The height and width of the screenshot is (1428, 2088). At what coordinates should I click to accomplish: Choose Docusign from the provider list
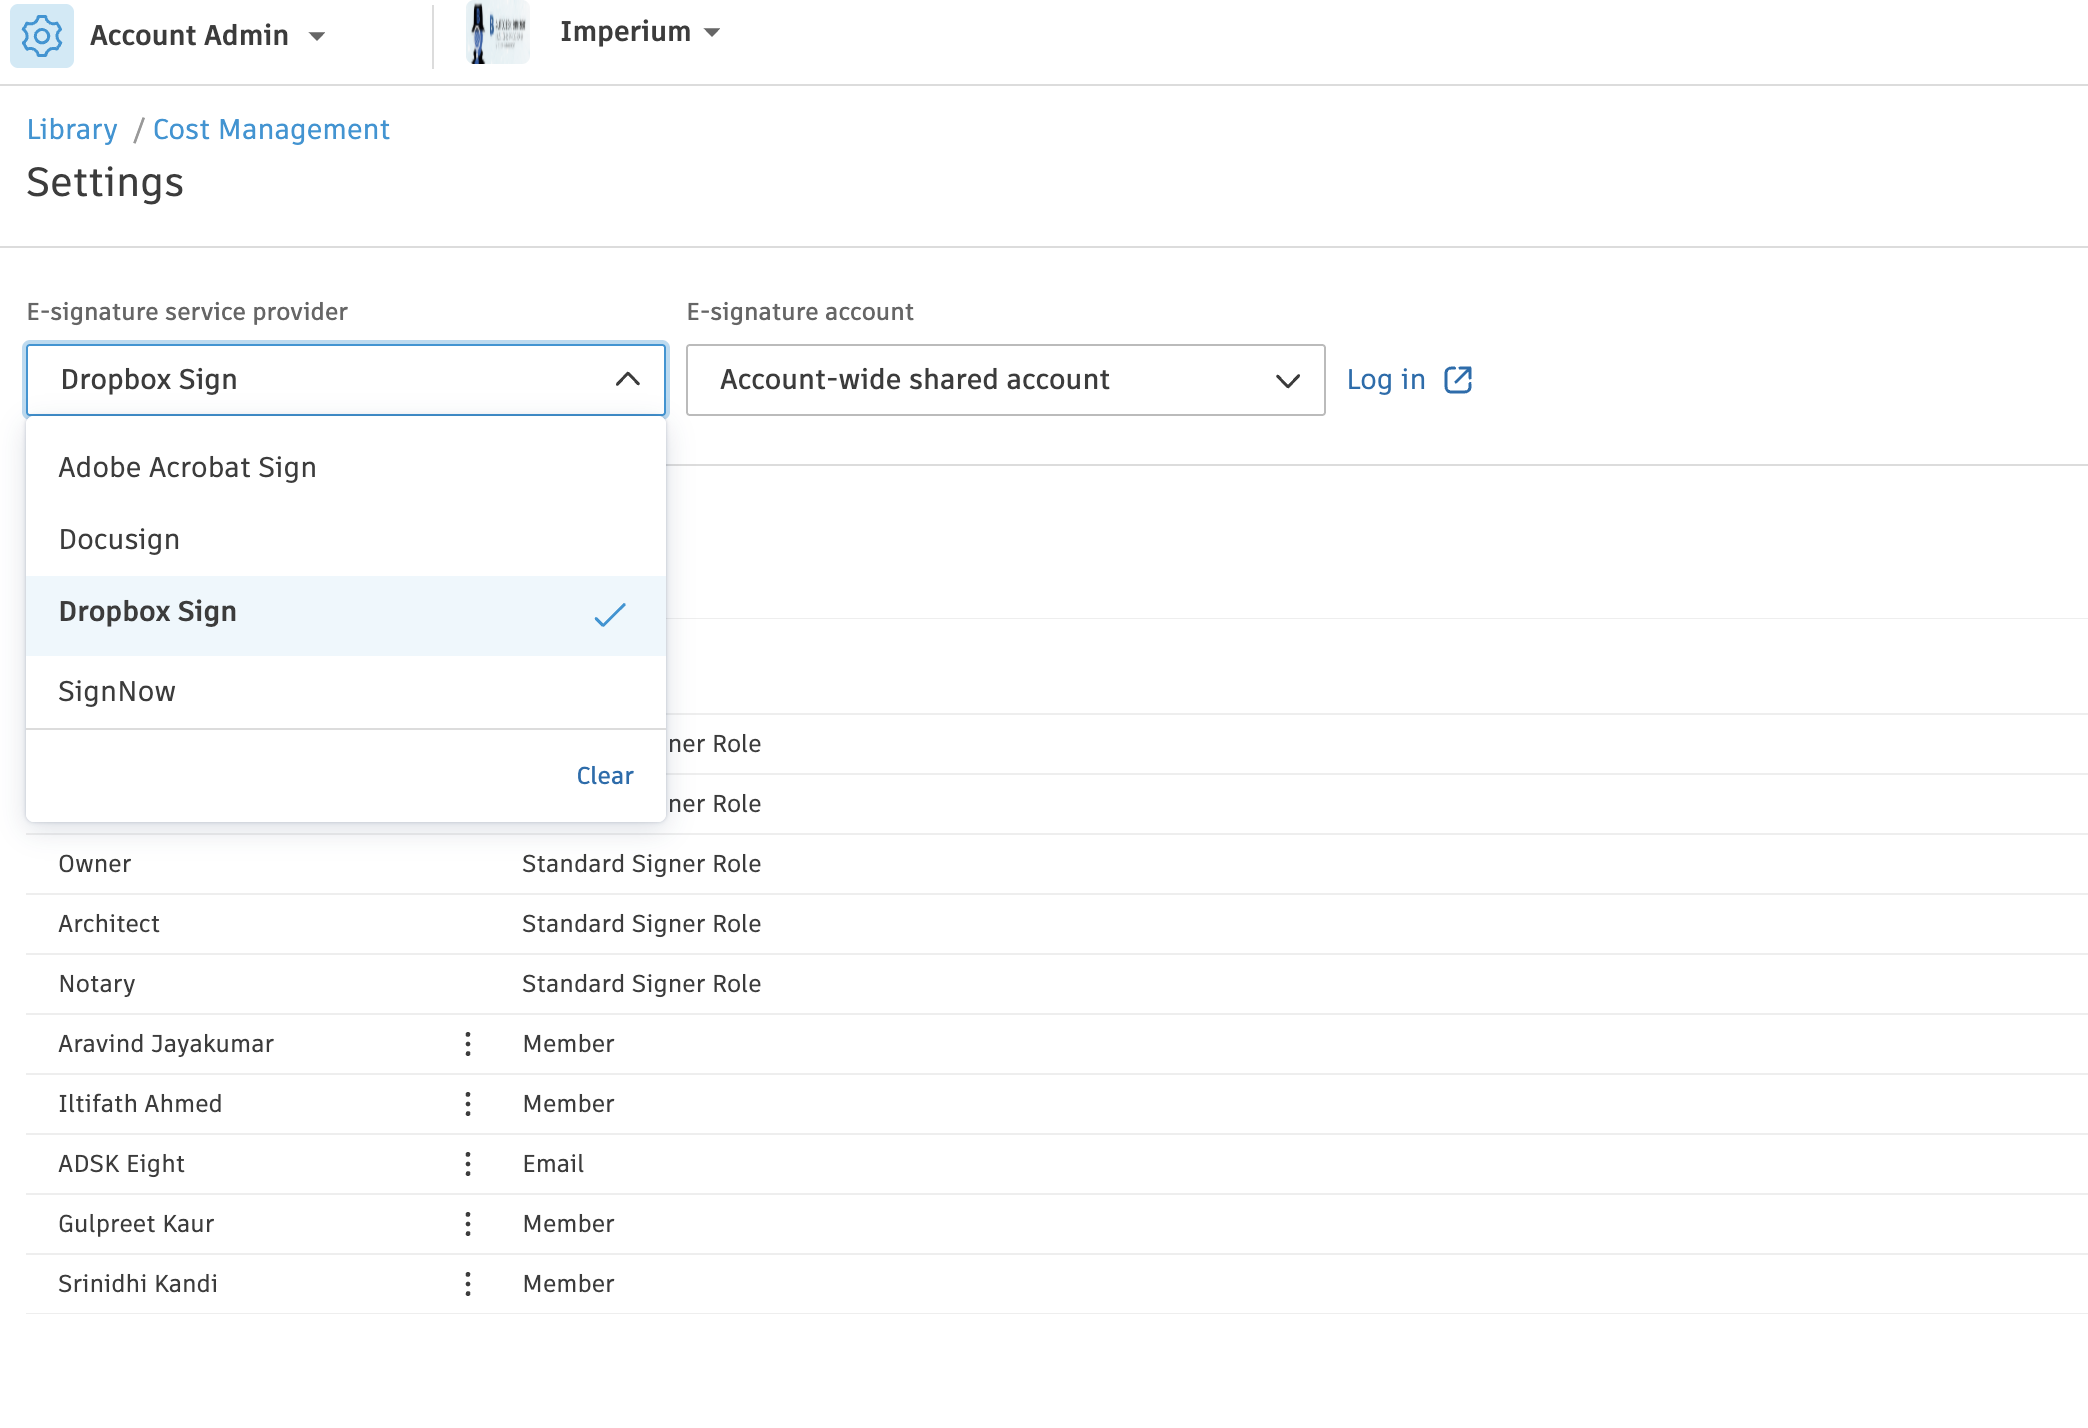119,540
